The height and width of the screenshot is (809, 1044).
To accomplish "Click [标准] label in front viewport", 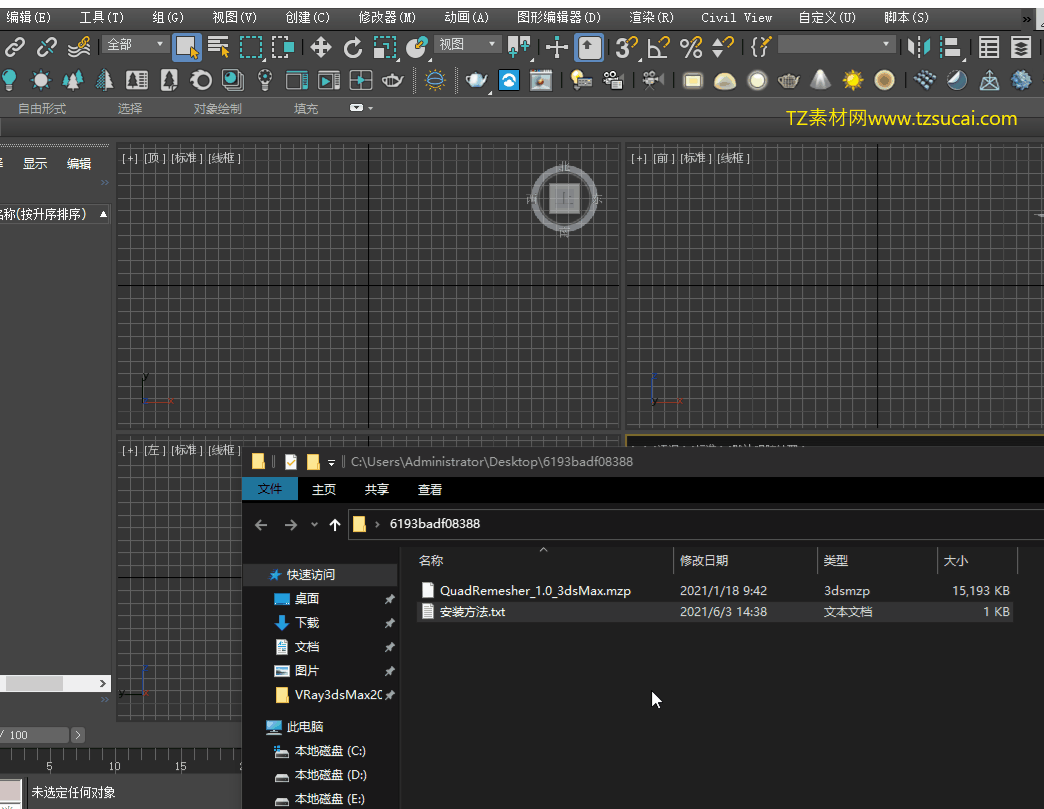I will [696, 158].
